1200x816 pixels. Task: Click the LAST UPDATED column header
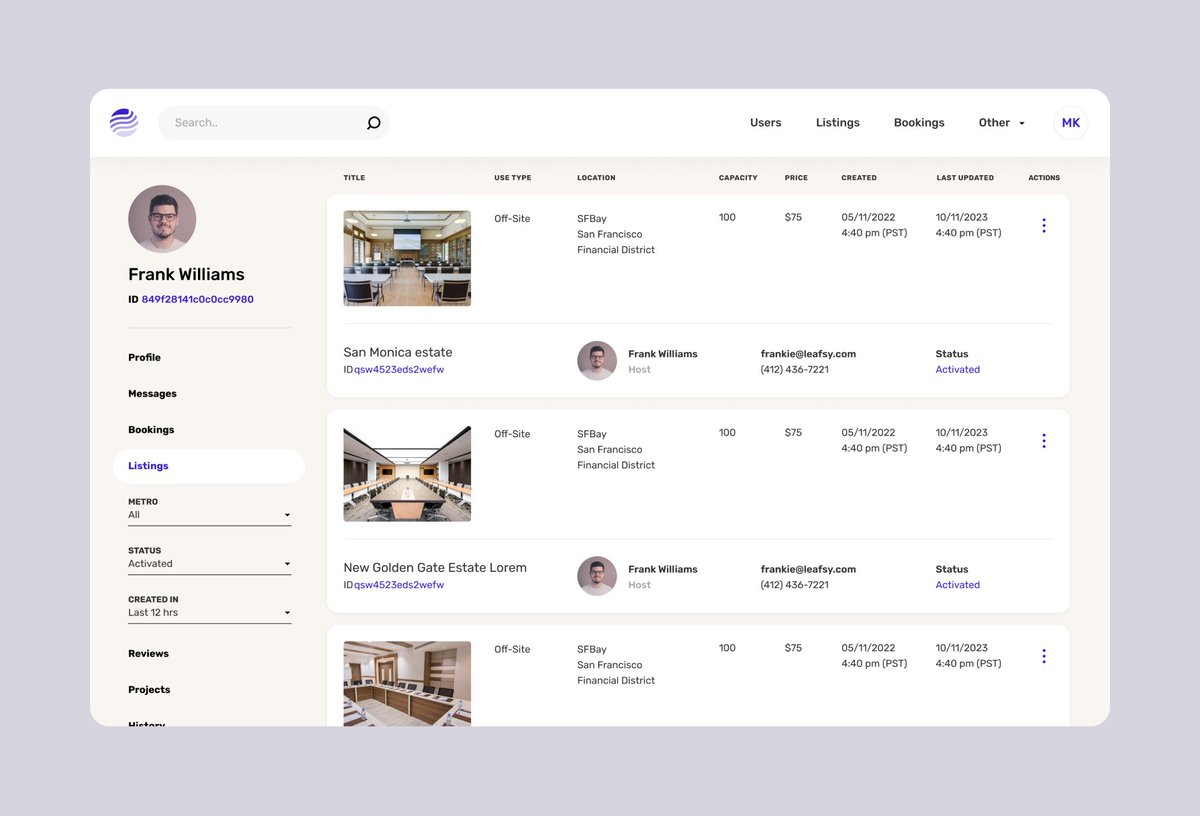(x=965, y=178)
